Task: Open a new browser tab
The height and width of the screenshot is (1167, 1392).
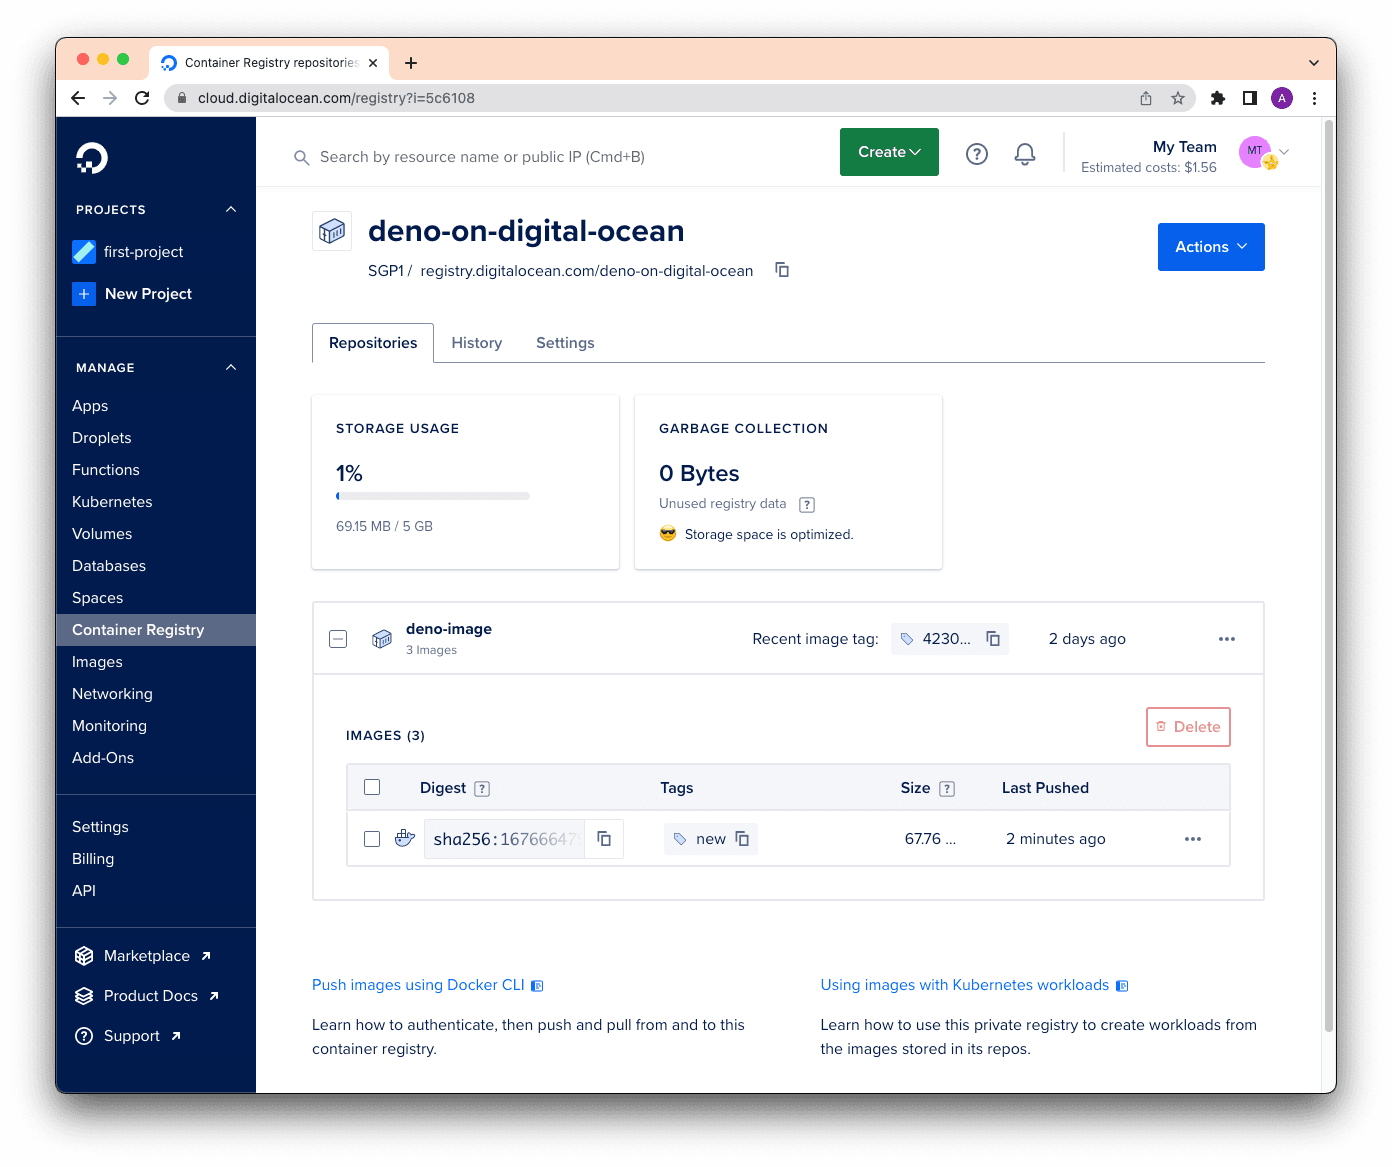Action: (x=411, y=63)
